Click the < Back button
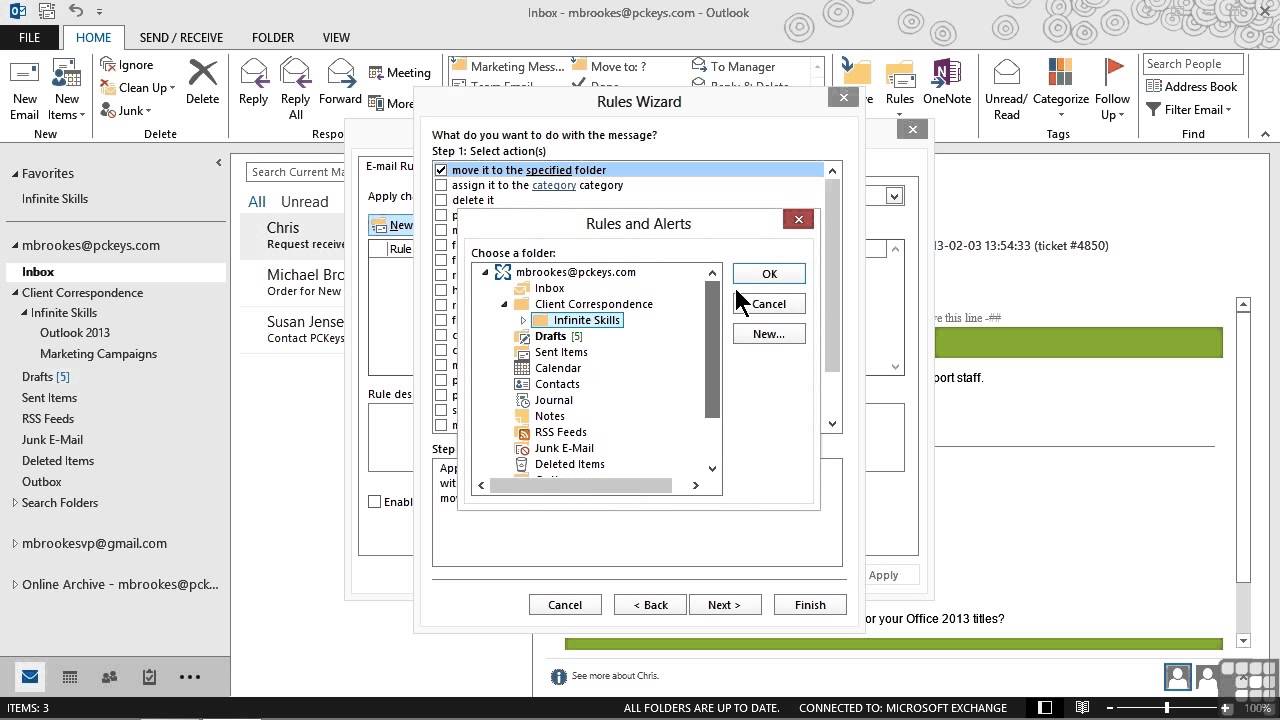This screenshot has height=720, width=1280. pyautogui.click(x=649, y=605)
